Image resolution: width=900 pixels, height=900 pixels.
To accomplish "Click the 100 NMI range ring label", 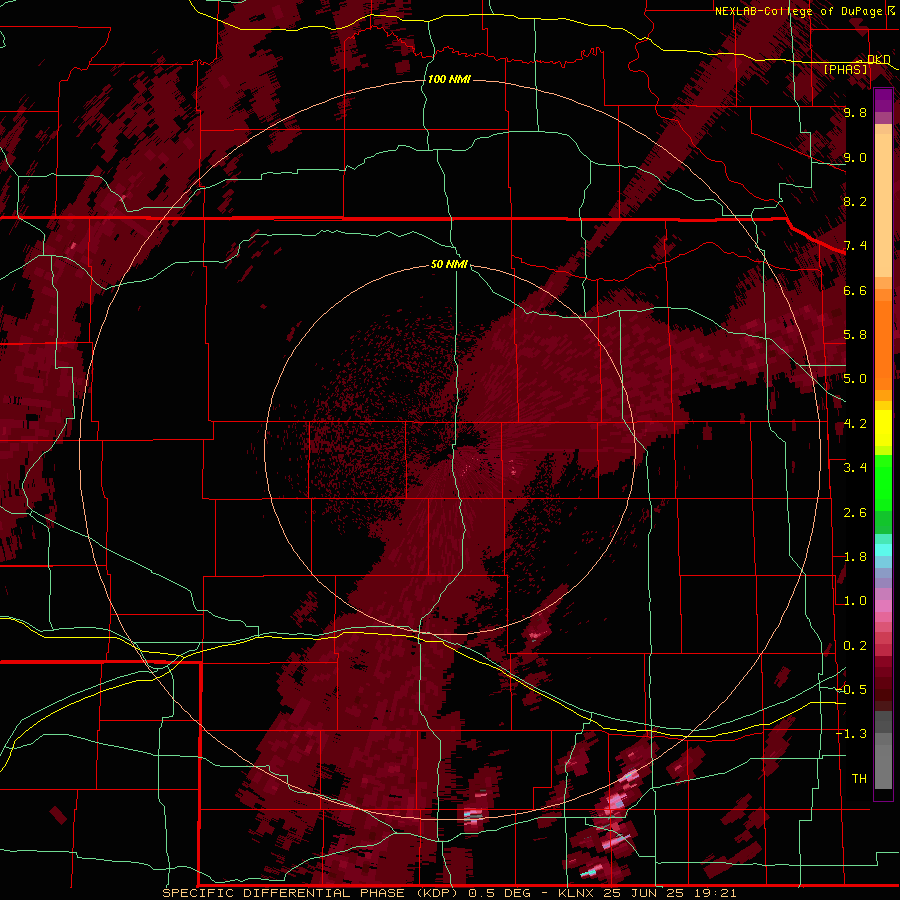I will [x=449, y=79].
